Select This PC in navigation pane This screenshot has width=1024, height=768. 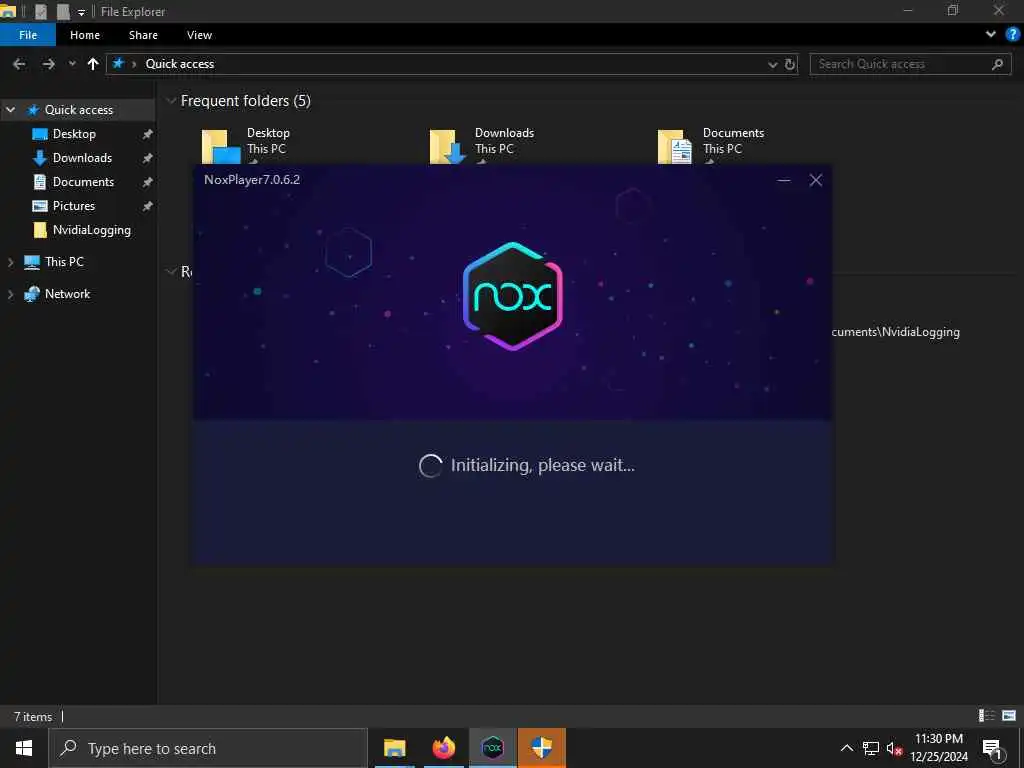point(64,262)
